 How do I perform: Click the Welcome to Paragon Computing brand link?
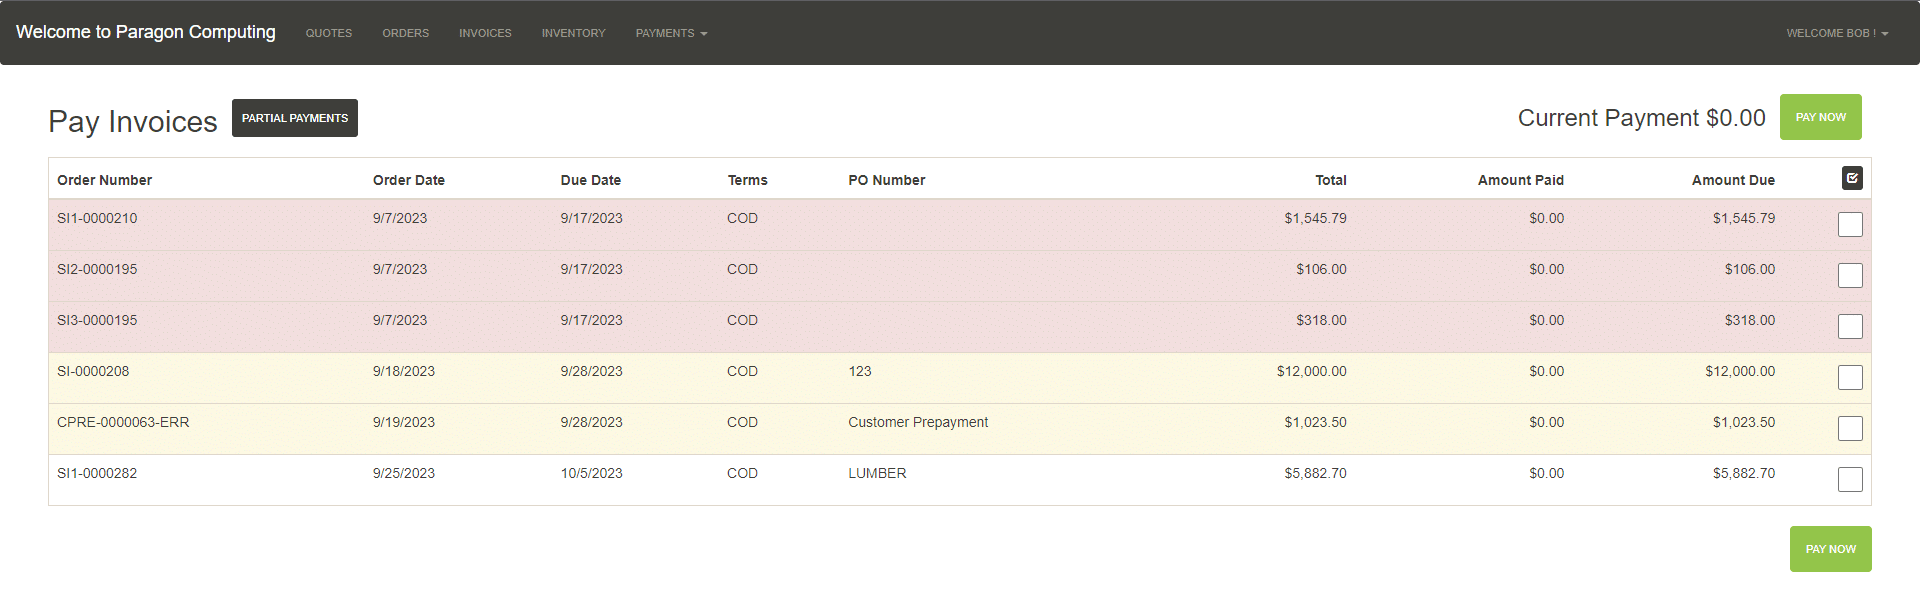(146, 32)
